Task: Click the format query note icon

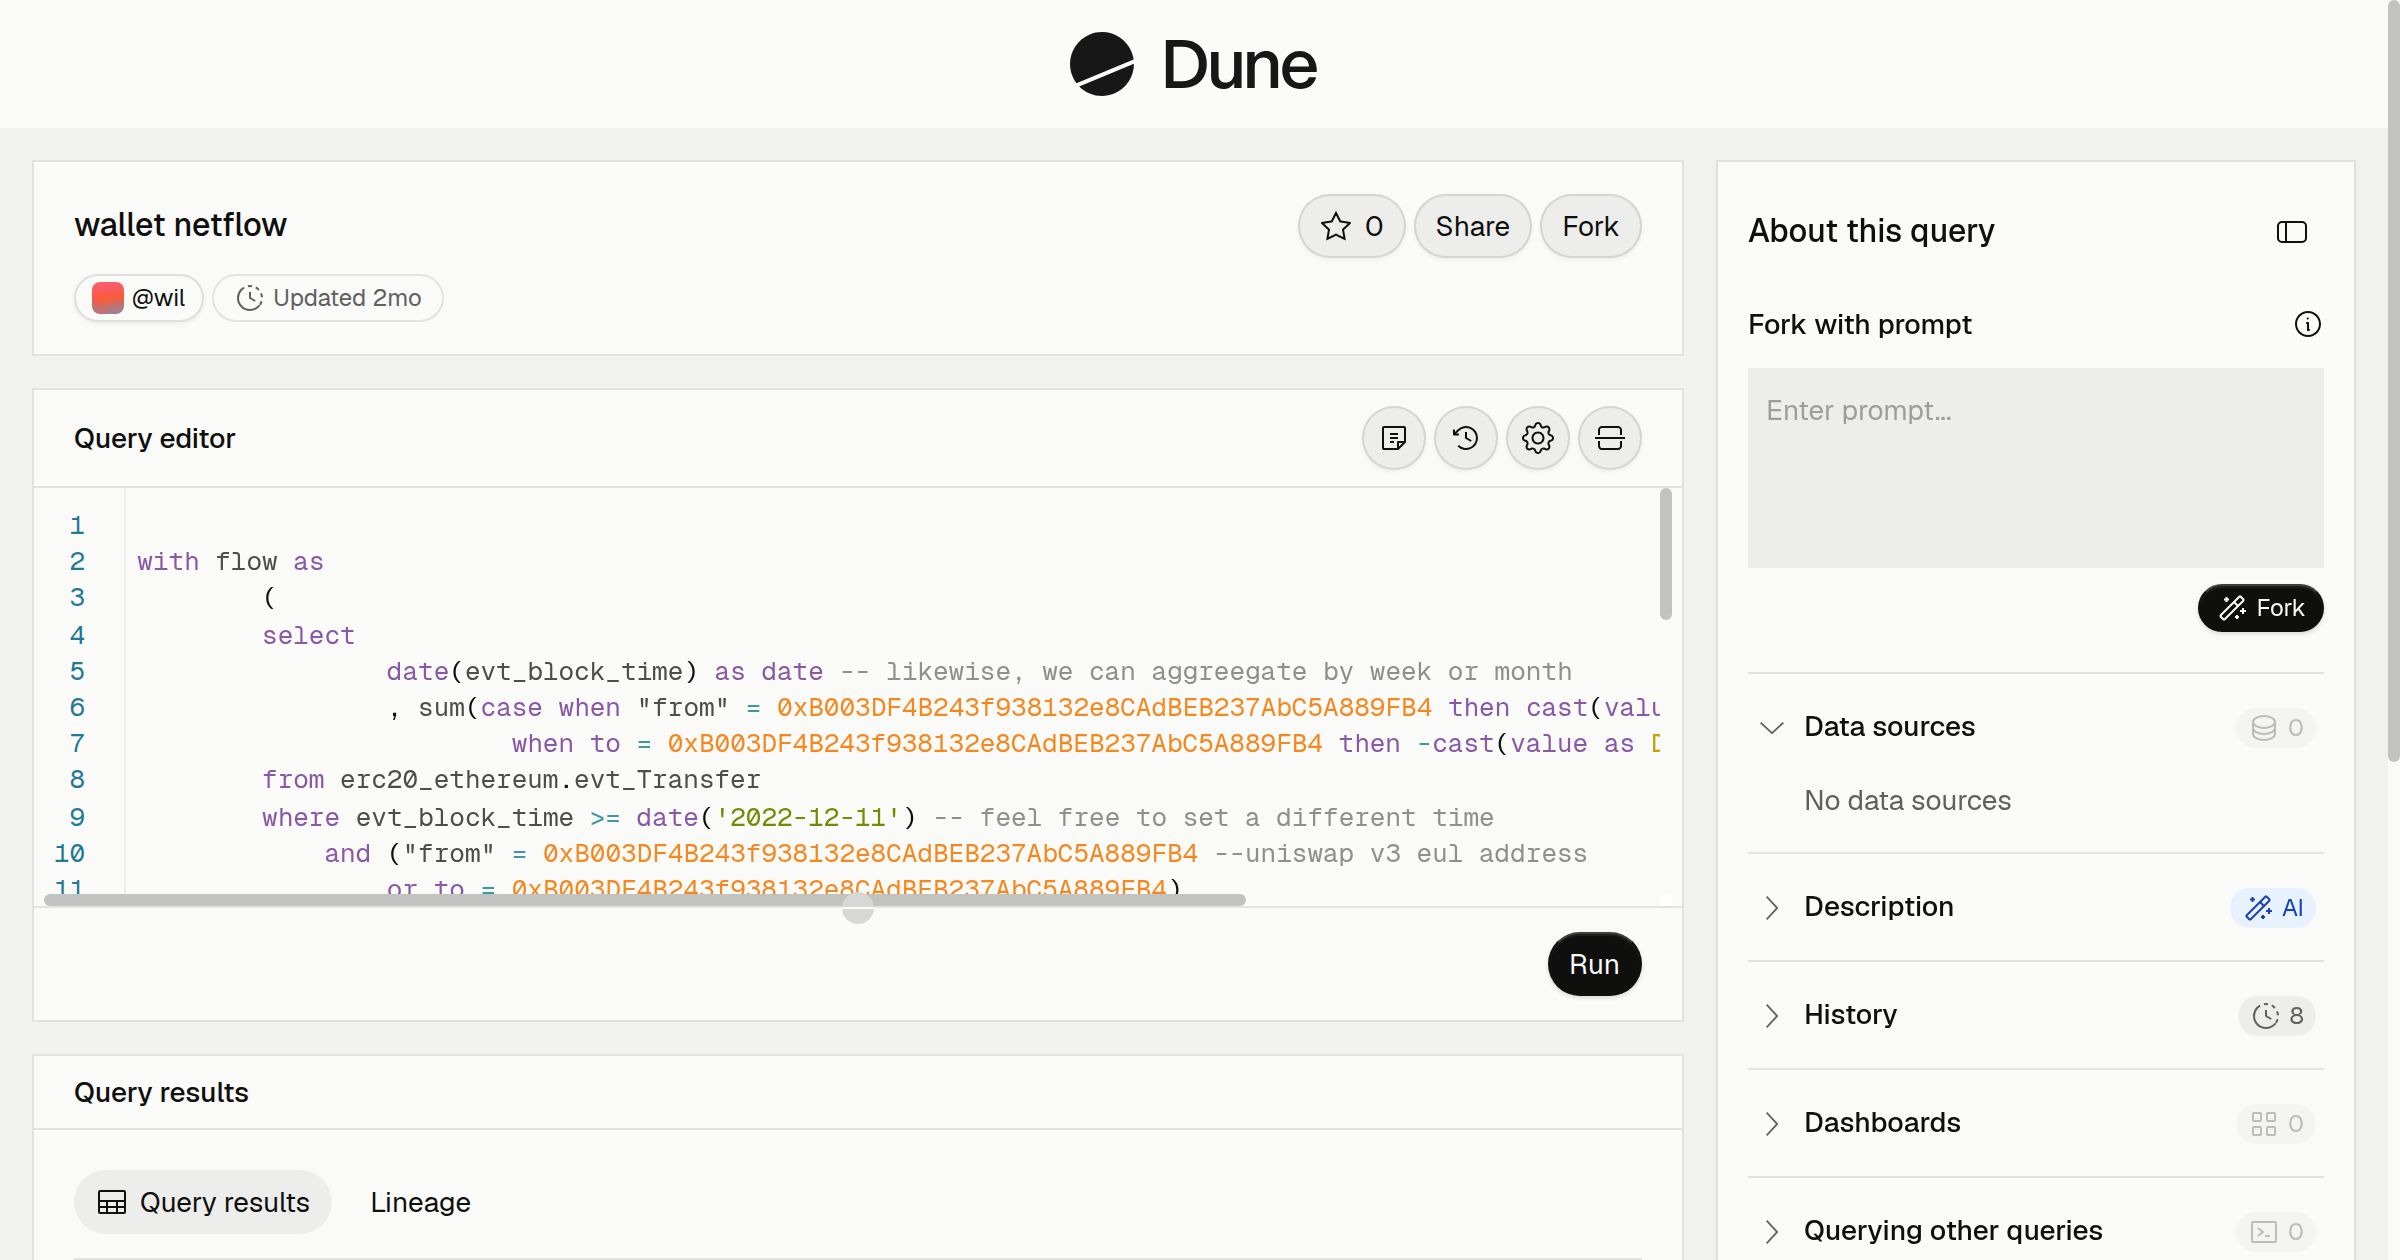Action: coord(1394,438)
